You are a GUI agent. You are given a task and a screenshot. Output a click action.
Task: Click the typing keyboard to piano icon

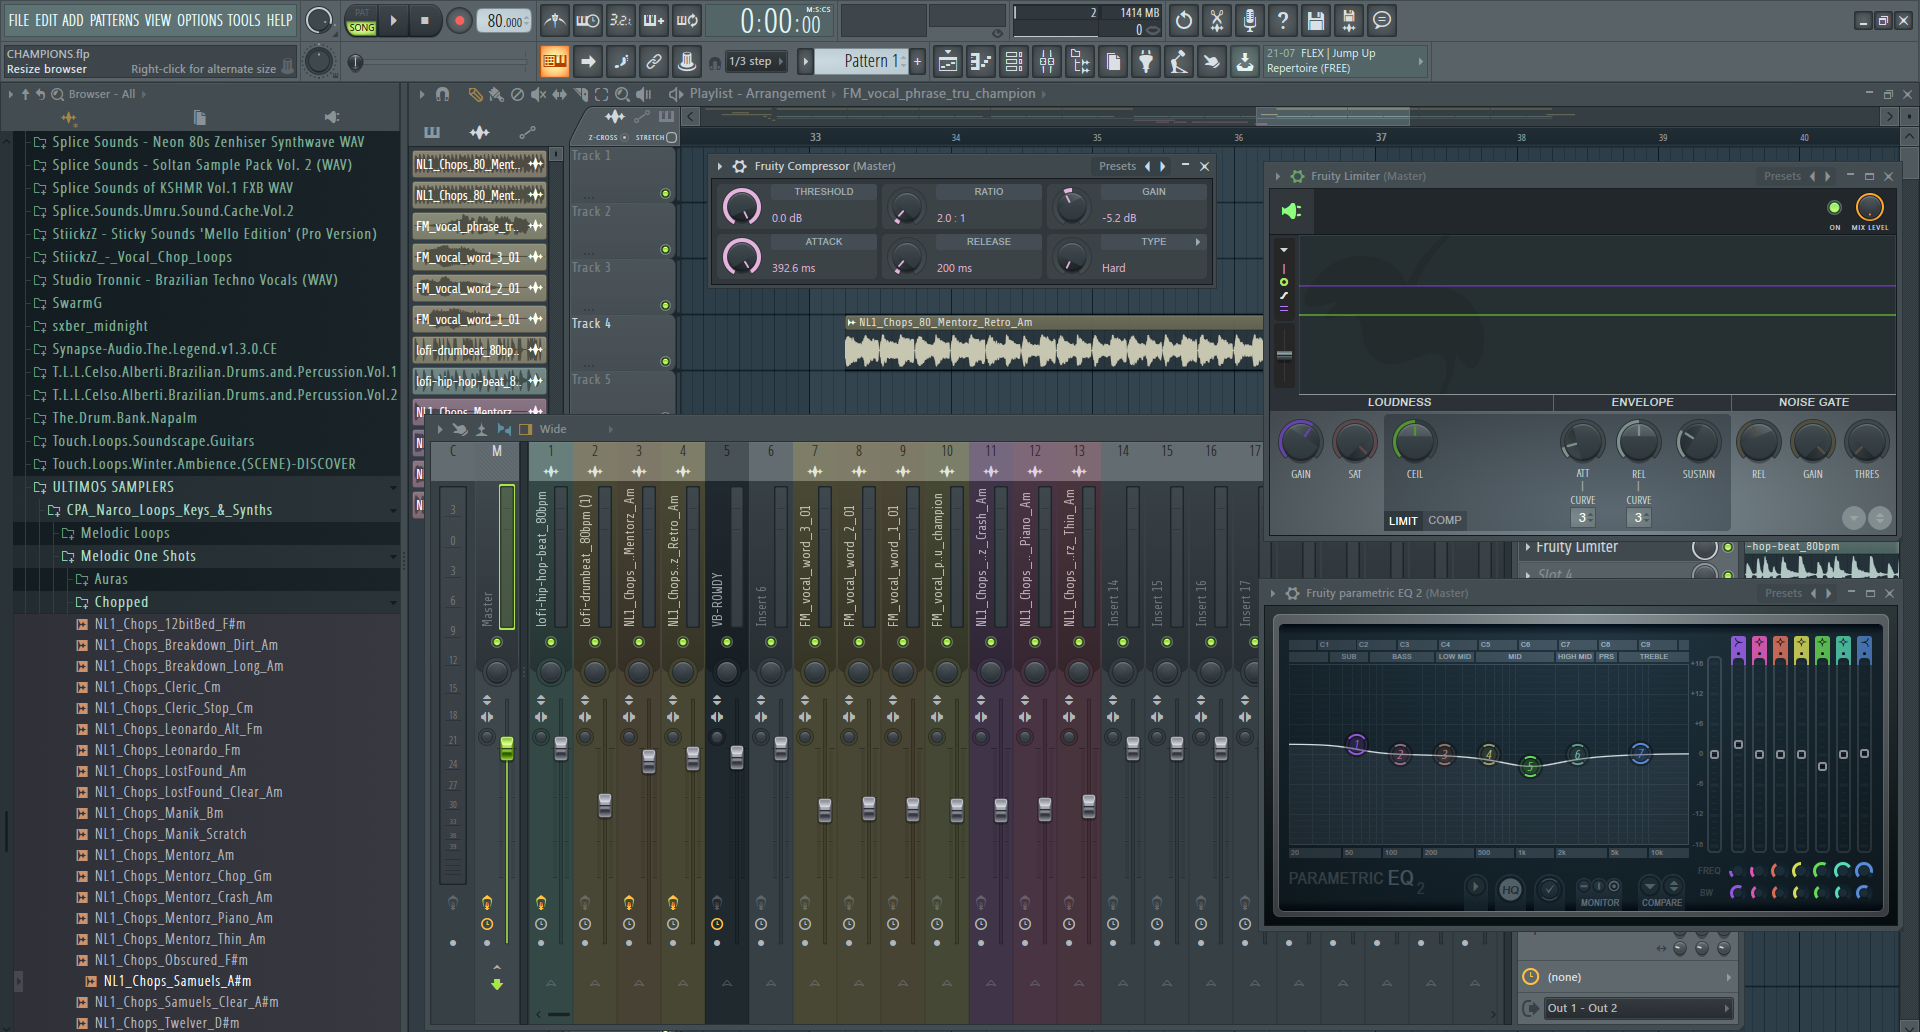tap(554, 62)
